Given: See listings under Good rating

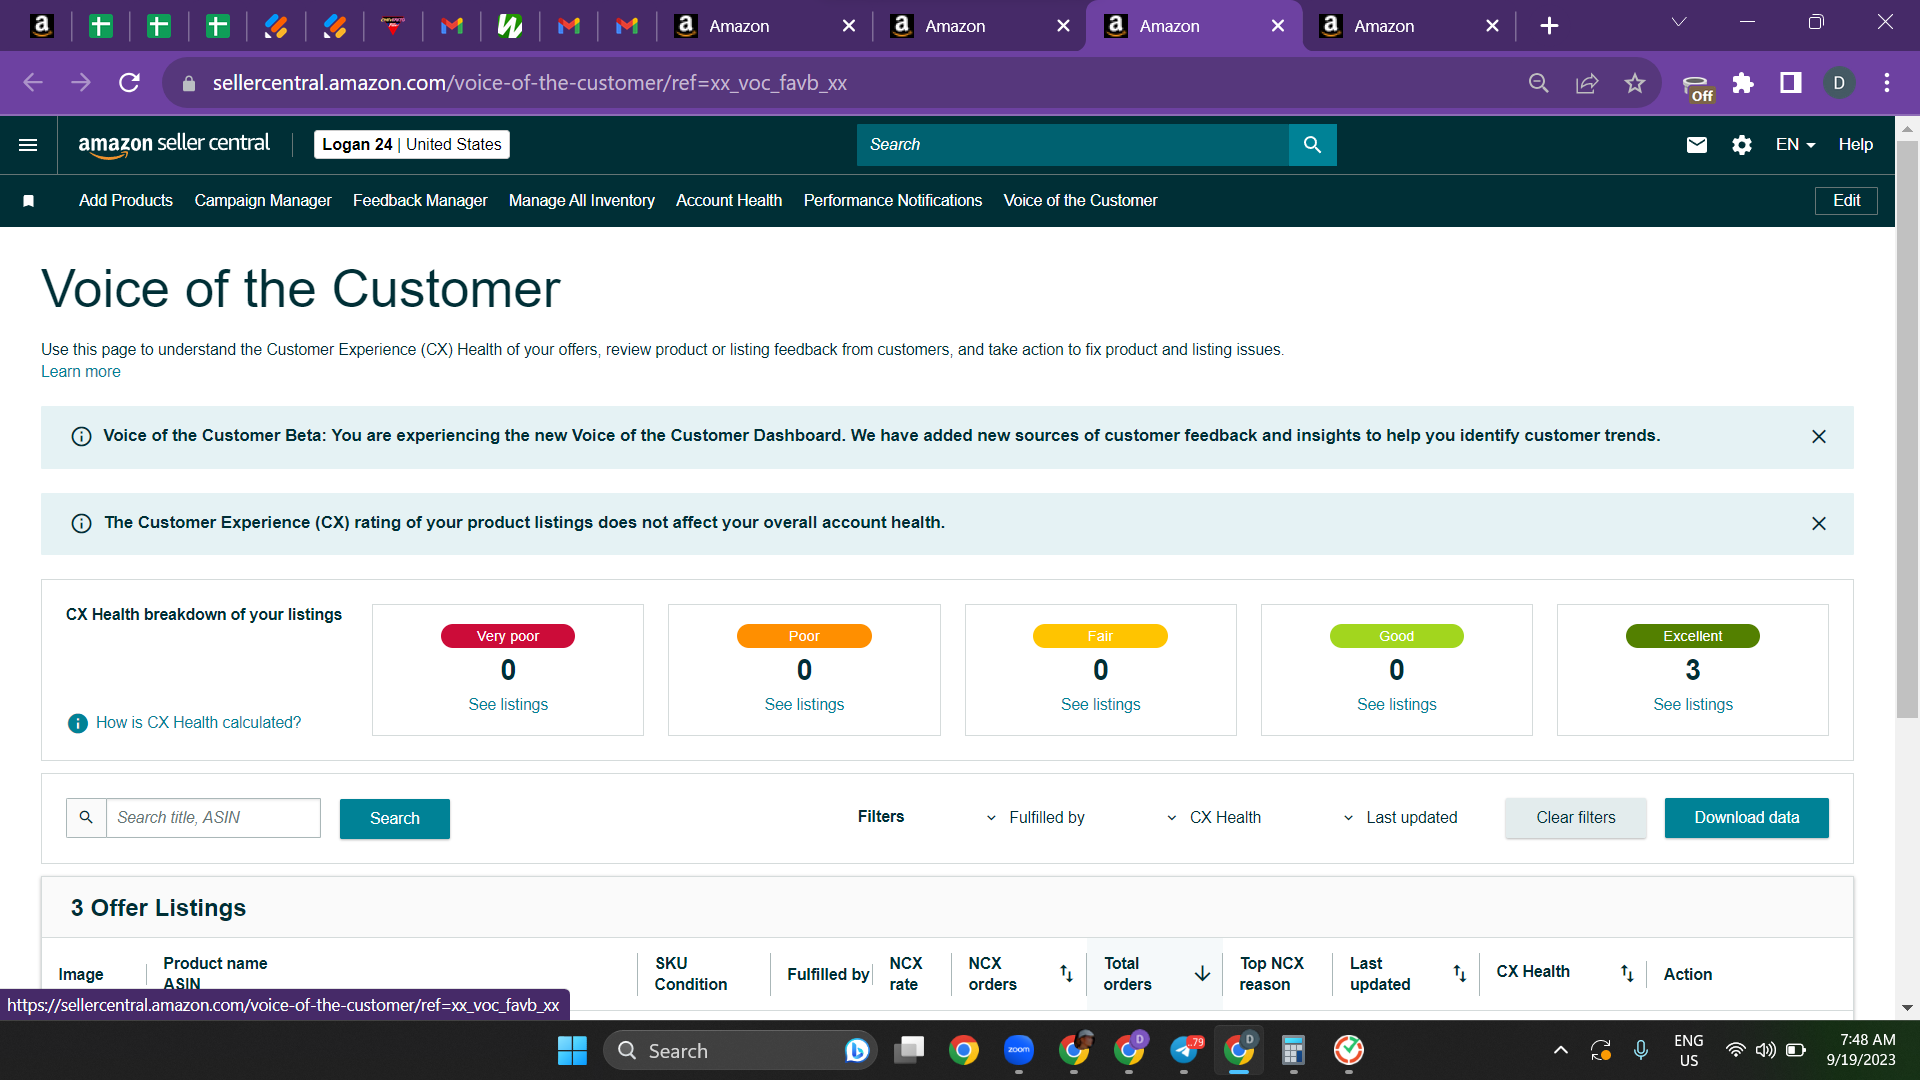Looking at the screenshot, I should tap(1397, 705).
